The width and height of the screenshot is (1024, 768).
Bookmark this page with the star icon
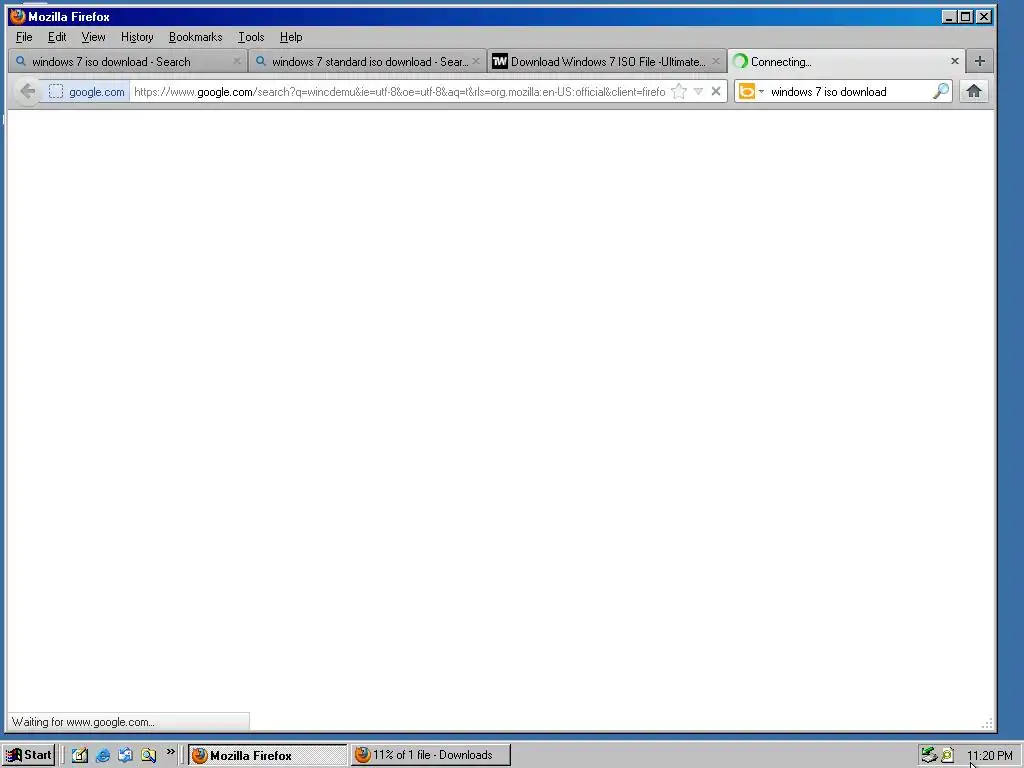(x=679, y=91)
